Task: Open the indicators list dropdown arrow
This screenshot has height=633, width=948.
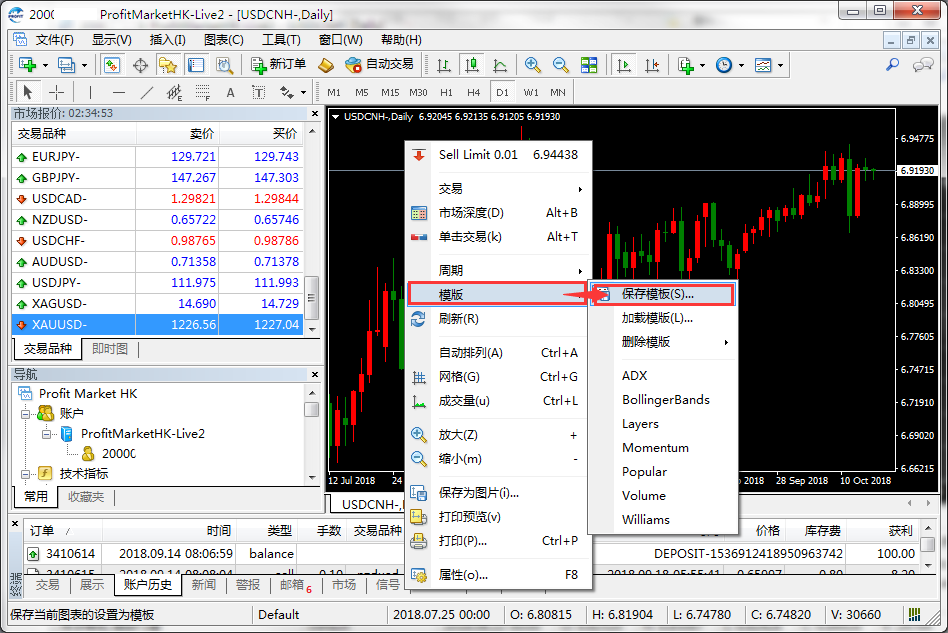Action: (x=703, y=65)
